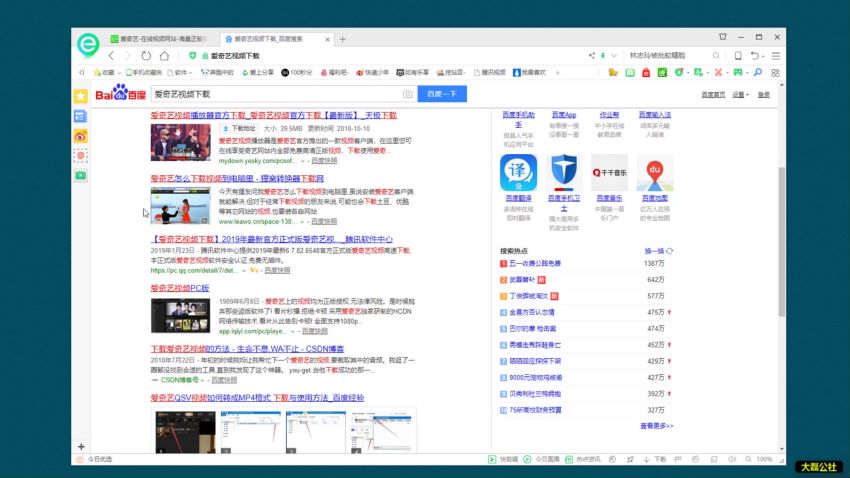Open the Baidu Maps icon

655,172
